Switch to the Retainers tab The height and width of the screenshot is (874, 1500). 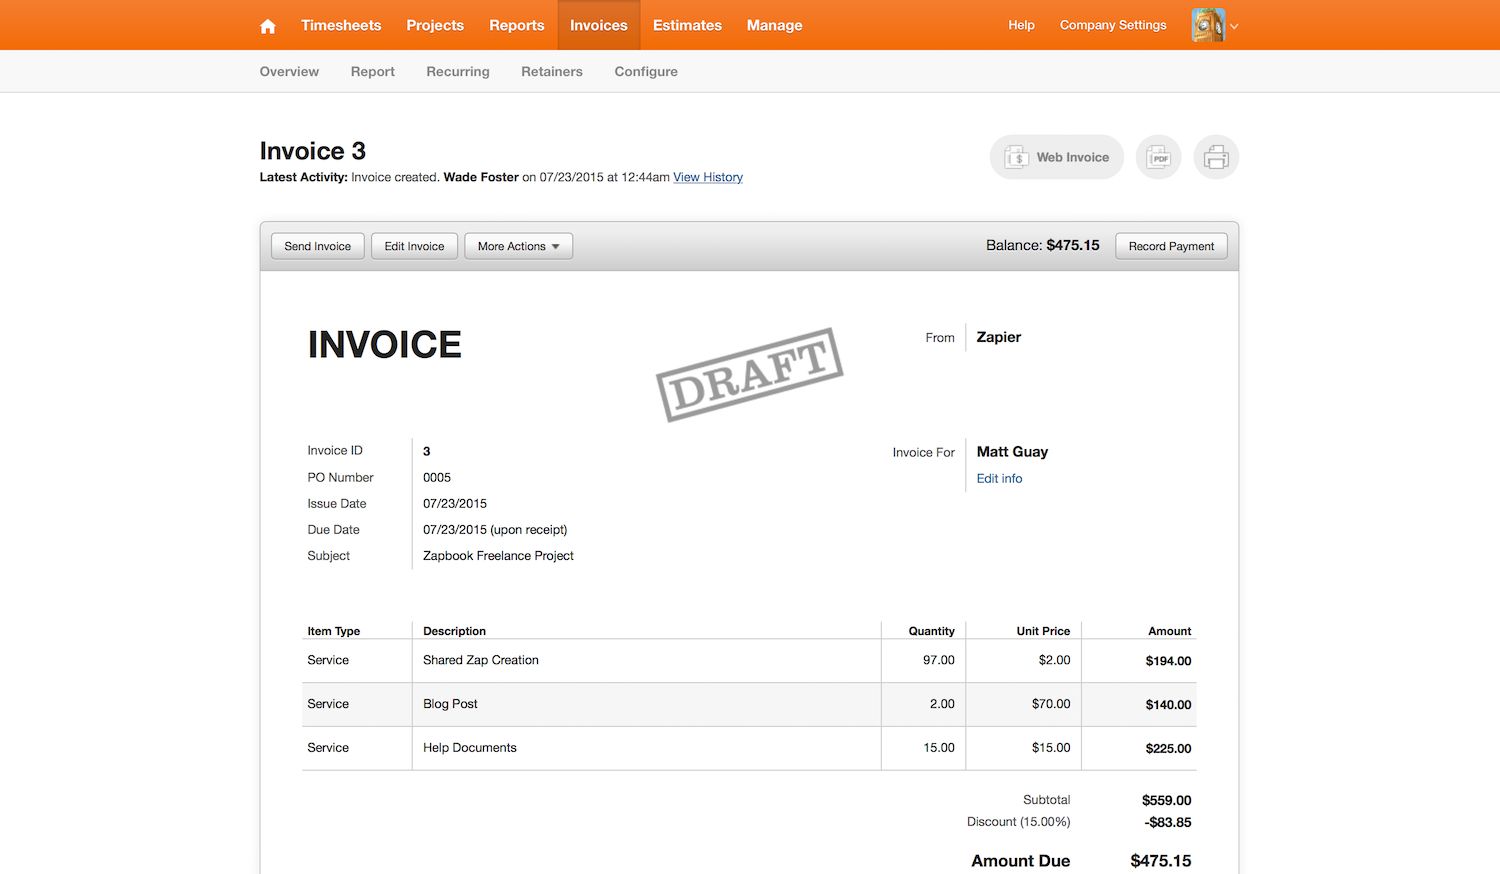point(551,72)
